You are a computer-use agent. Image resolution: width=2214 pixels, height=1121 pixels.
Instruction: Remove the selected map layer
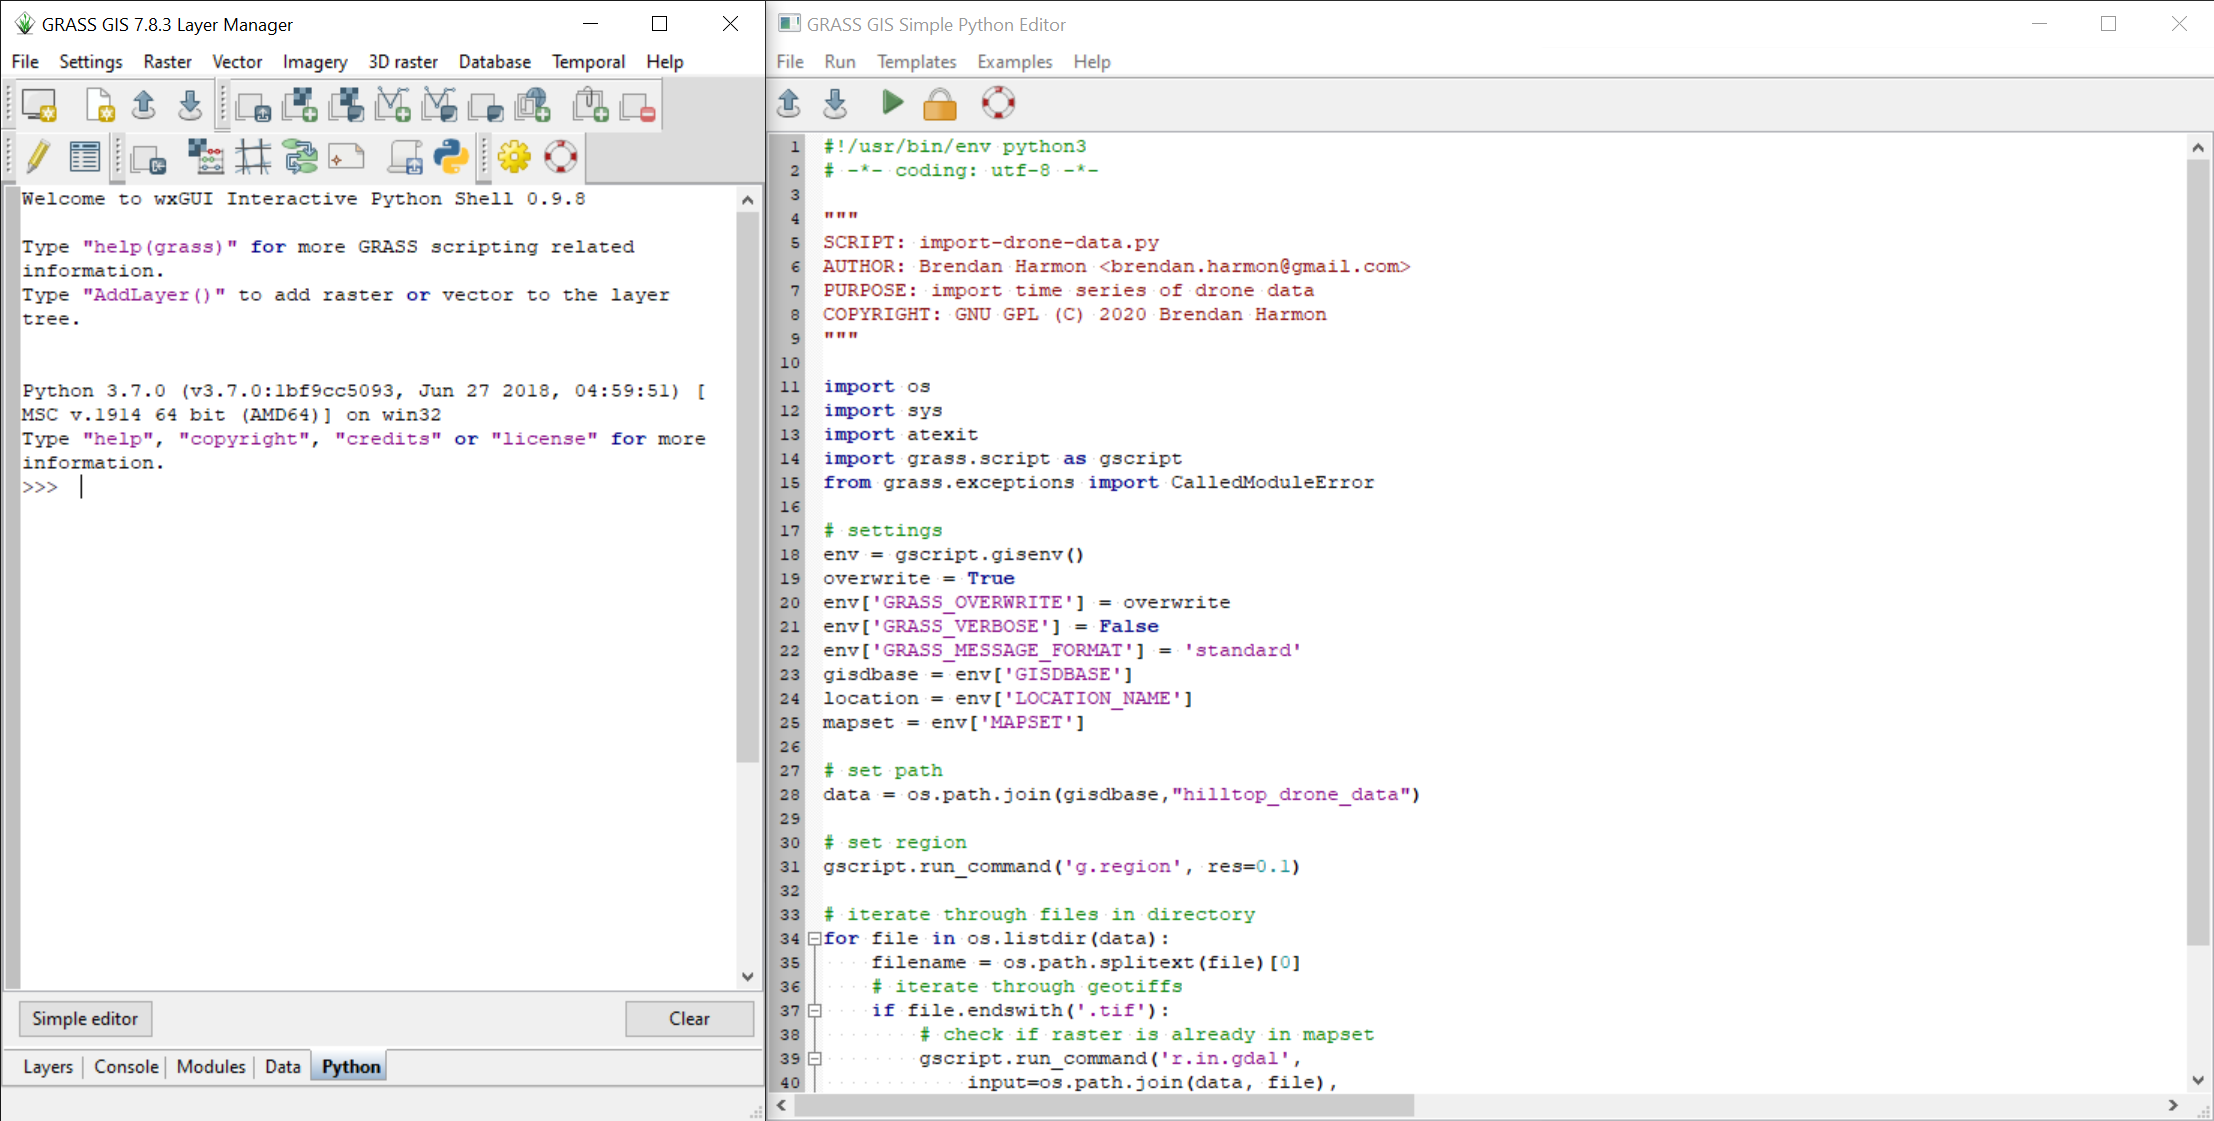637,104
